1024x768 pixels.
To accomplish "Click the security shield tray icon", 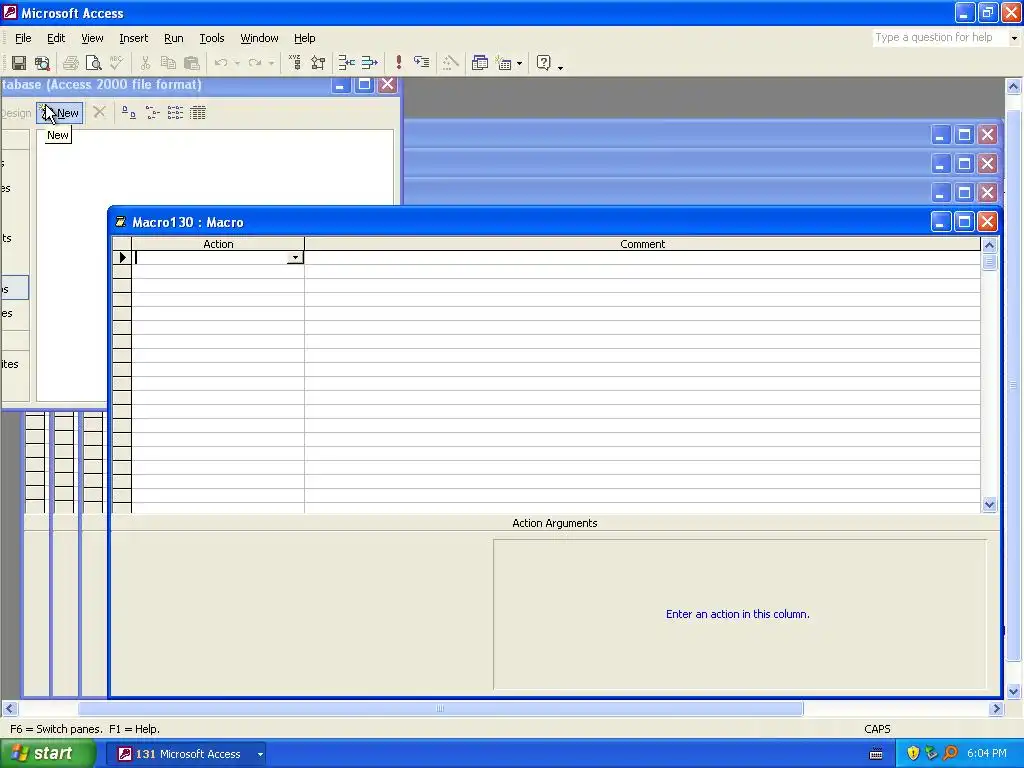I will tap(913, 754).
